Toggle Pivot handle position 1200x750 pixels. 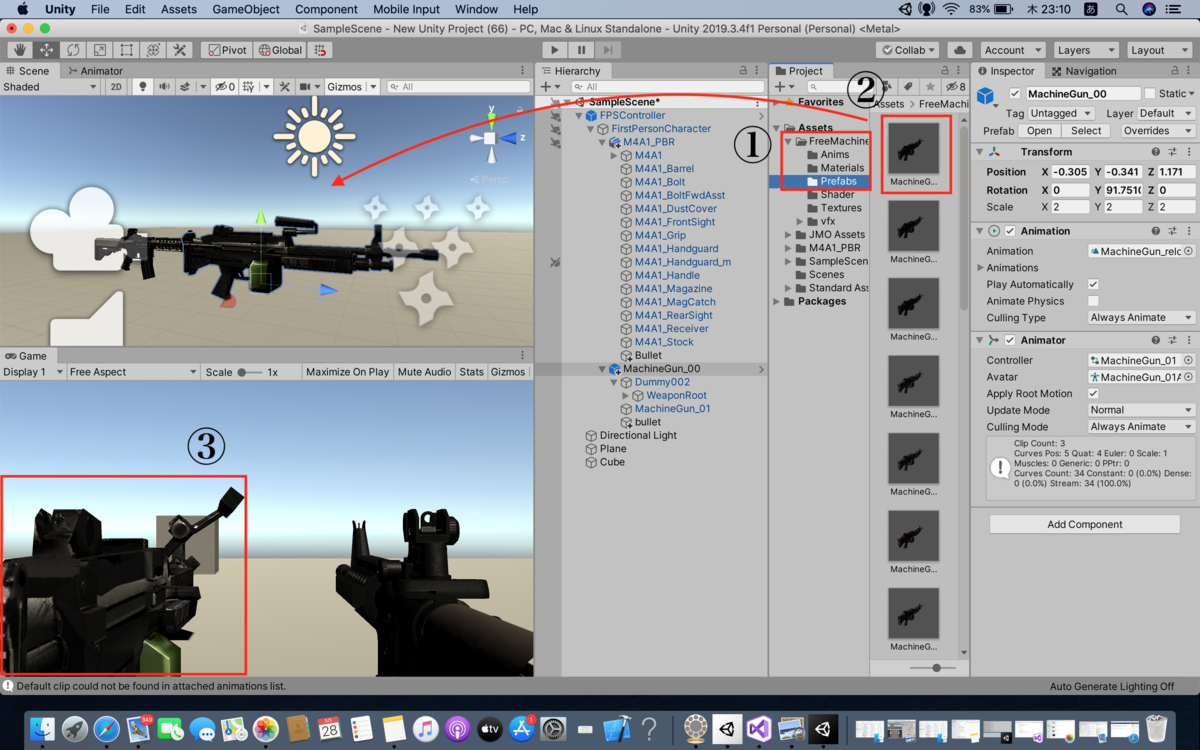click(227, 50)
